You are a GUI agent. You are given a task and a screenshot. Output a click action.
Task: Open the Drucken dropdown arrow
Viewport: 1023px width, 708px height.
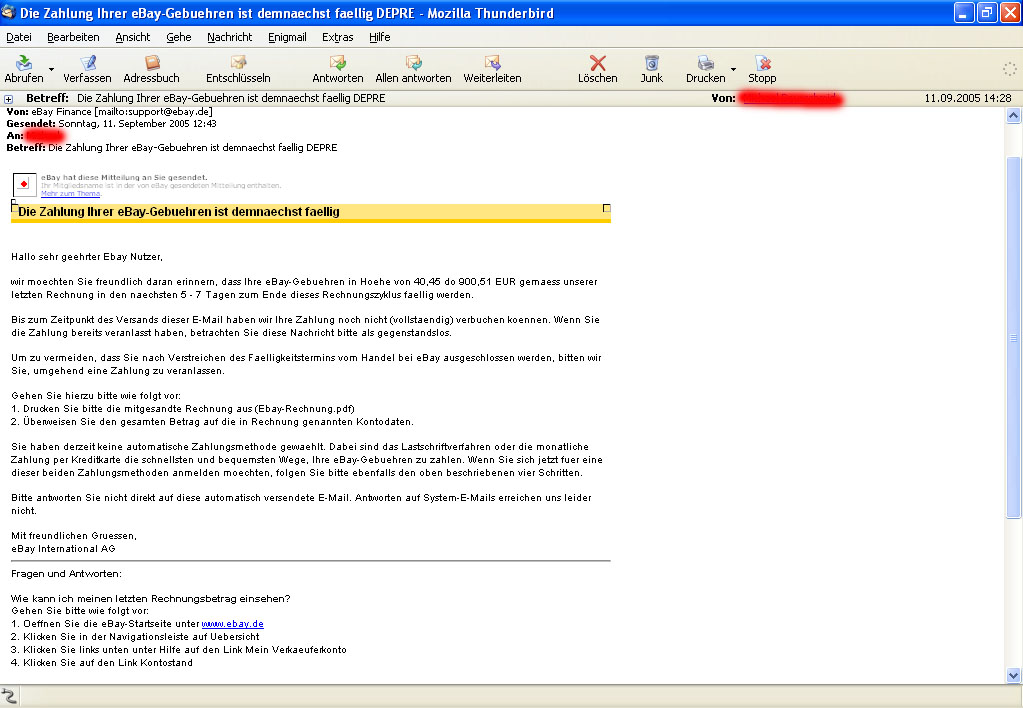[733, 69]
